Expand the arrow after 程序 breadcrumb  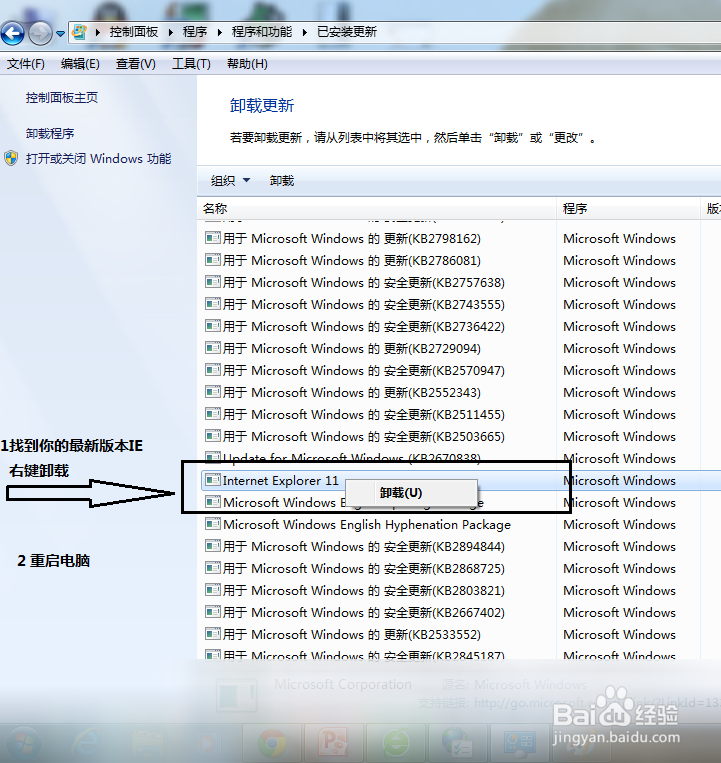pos(219,33)
